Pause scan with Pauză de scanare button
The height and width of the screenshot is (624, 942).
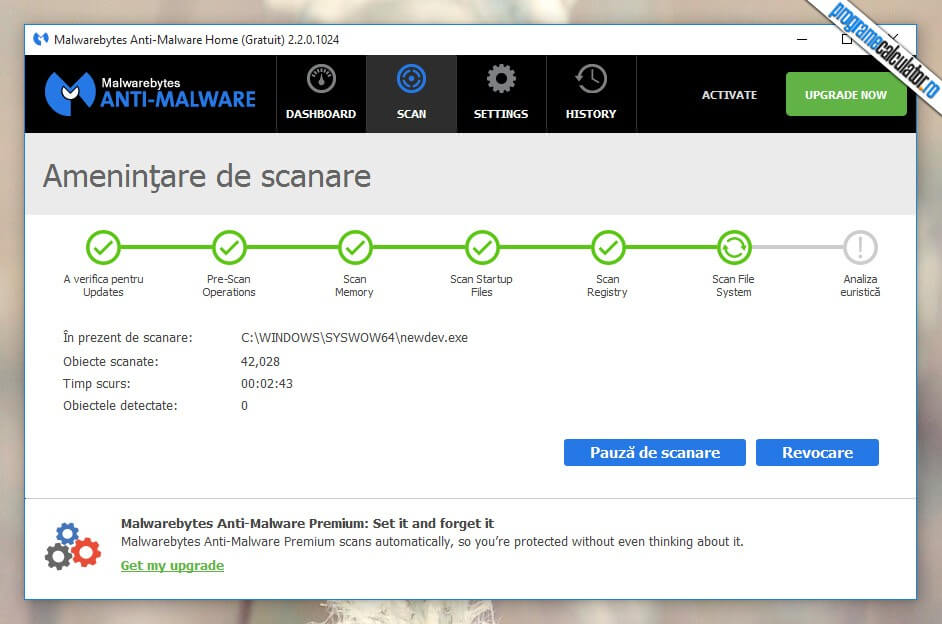point(655,452)
